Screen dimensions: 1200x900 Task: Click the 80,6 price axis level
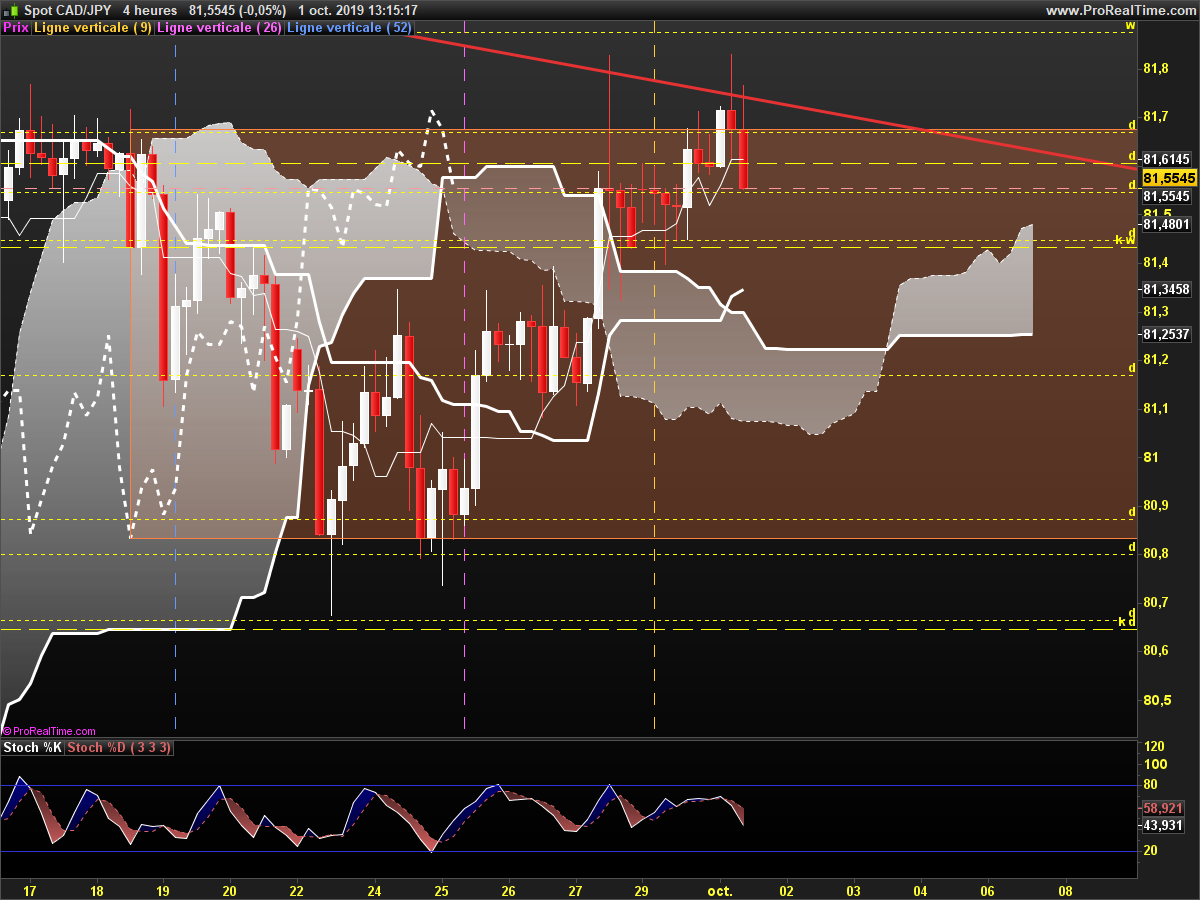pos(1156,650)
